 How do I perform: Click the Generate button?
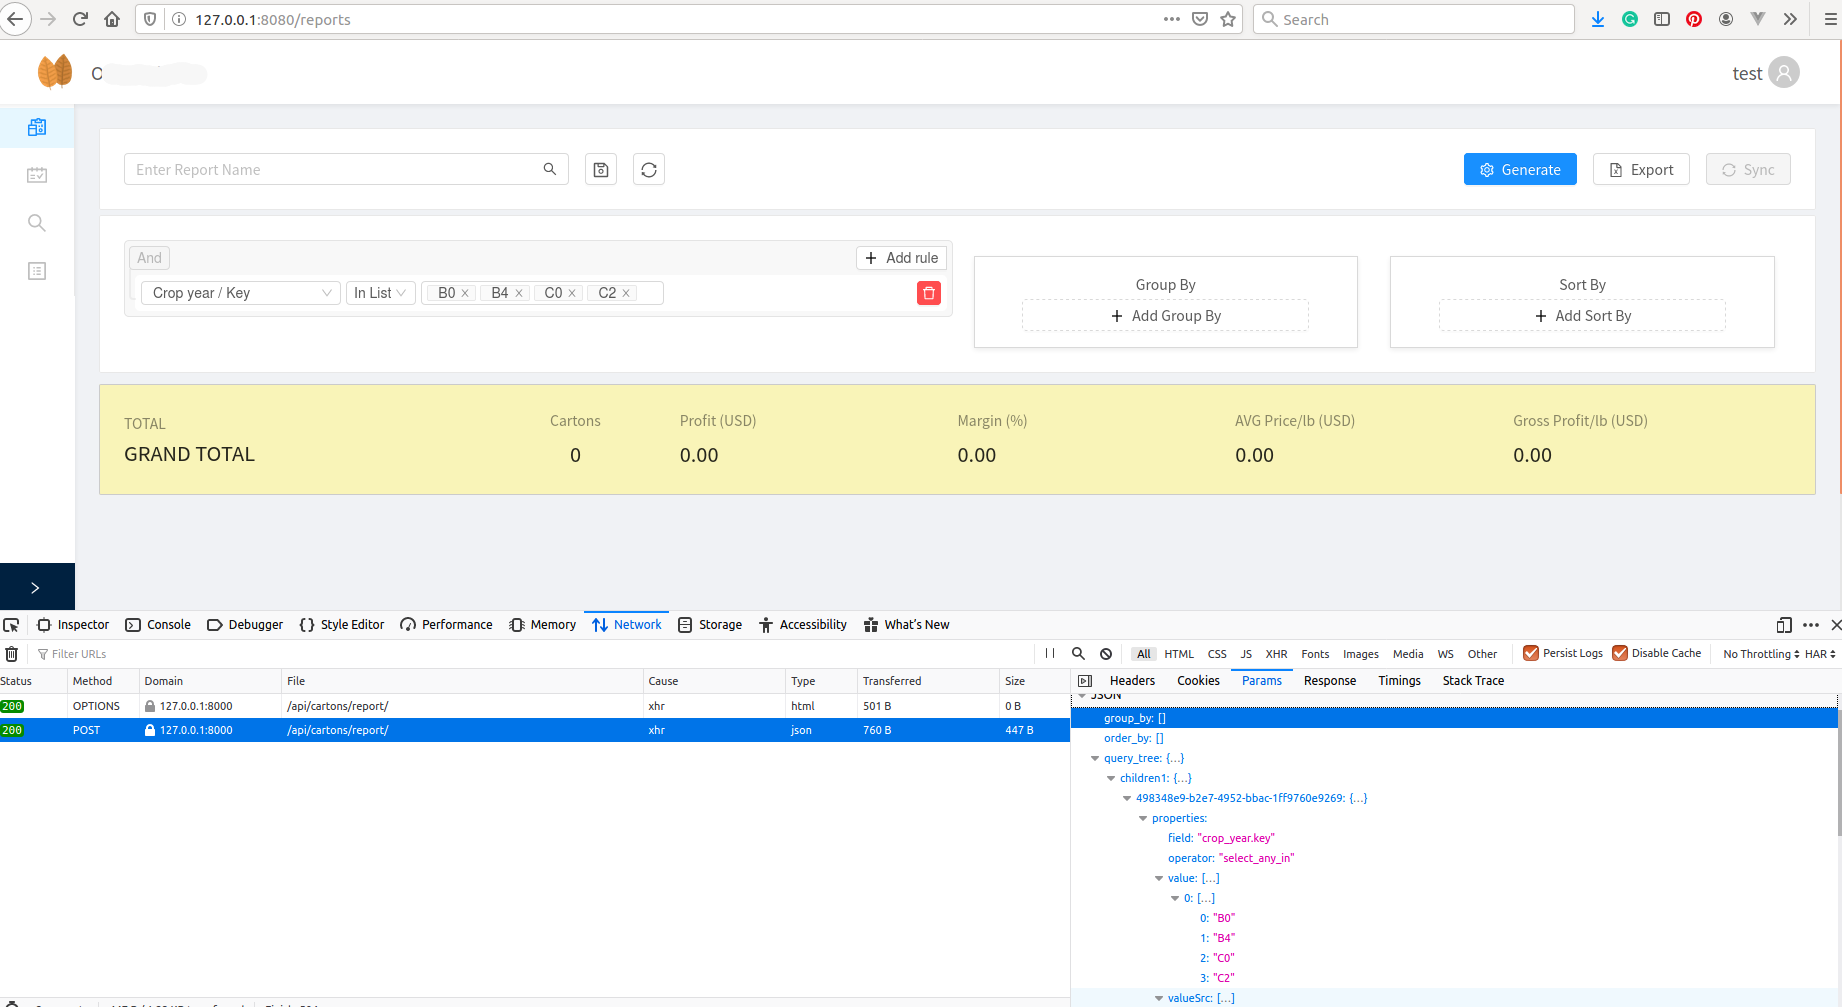click(1519, 170)
